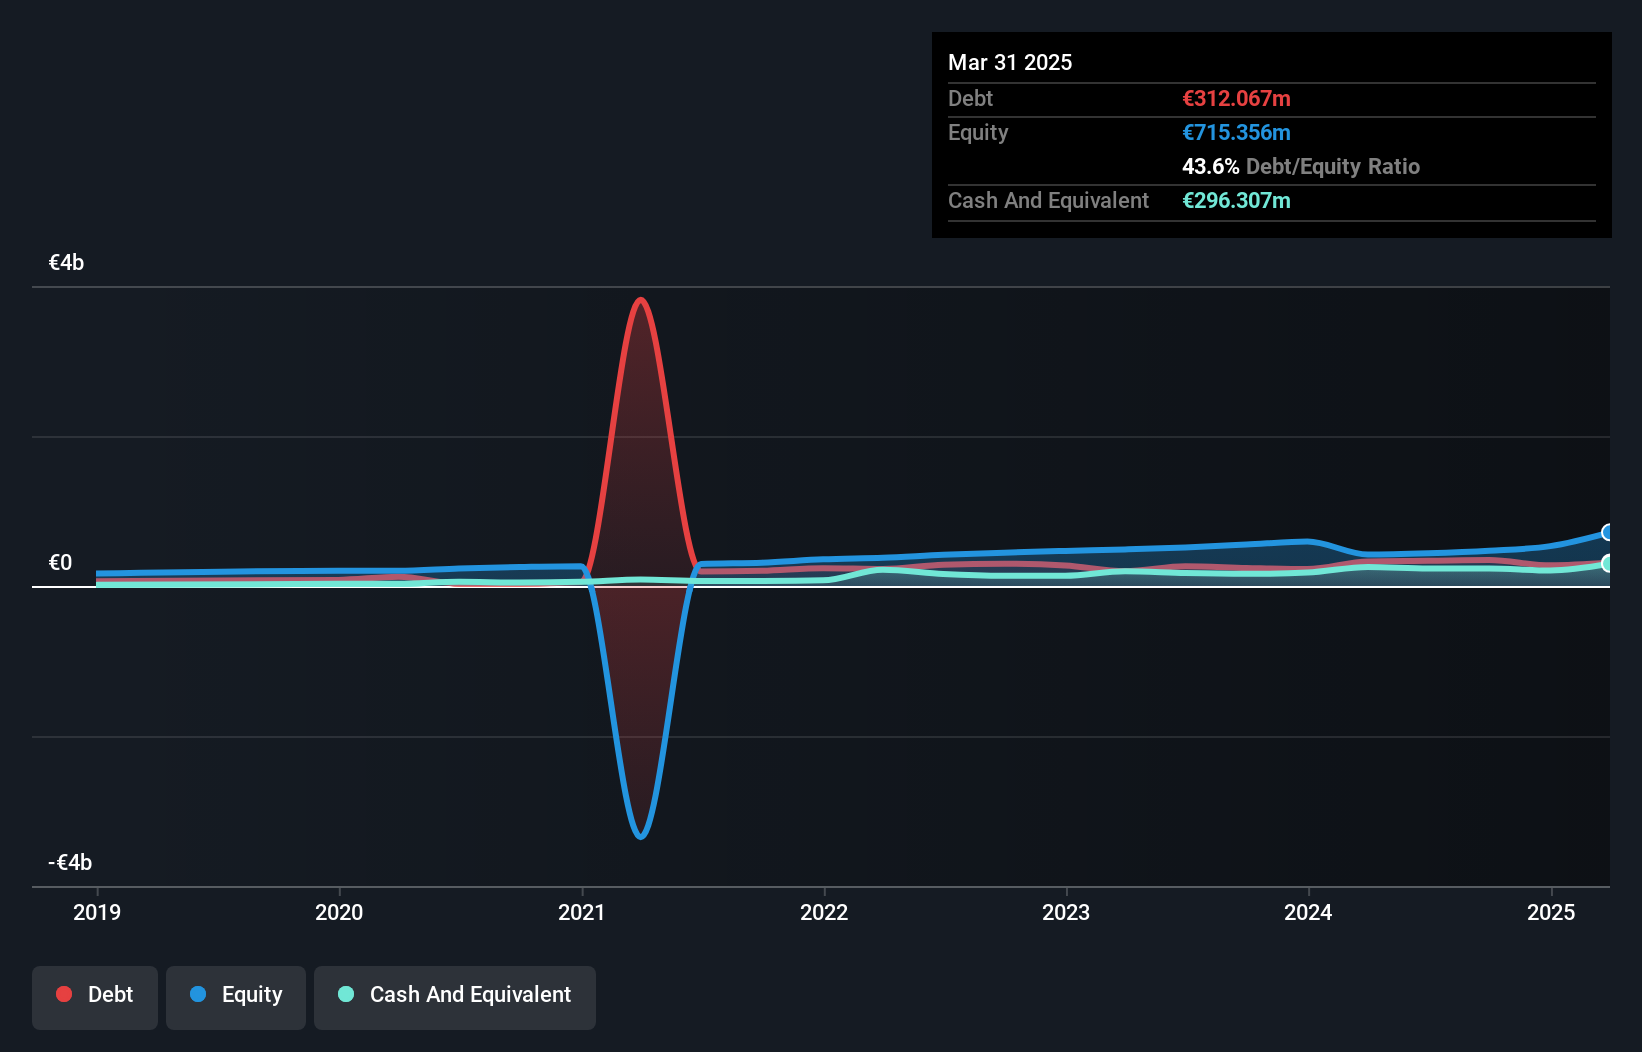Click the €715.356m equity value
Image resolution: width=1642 pixels, height=1052 pixels.
[x=1236, y=132]
